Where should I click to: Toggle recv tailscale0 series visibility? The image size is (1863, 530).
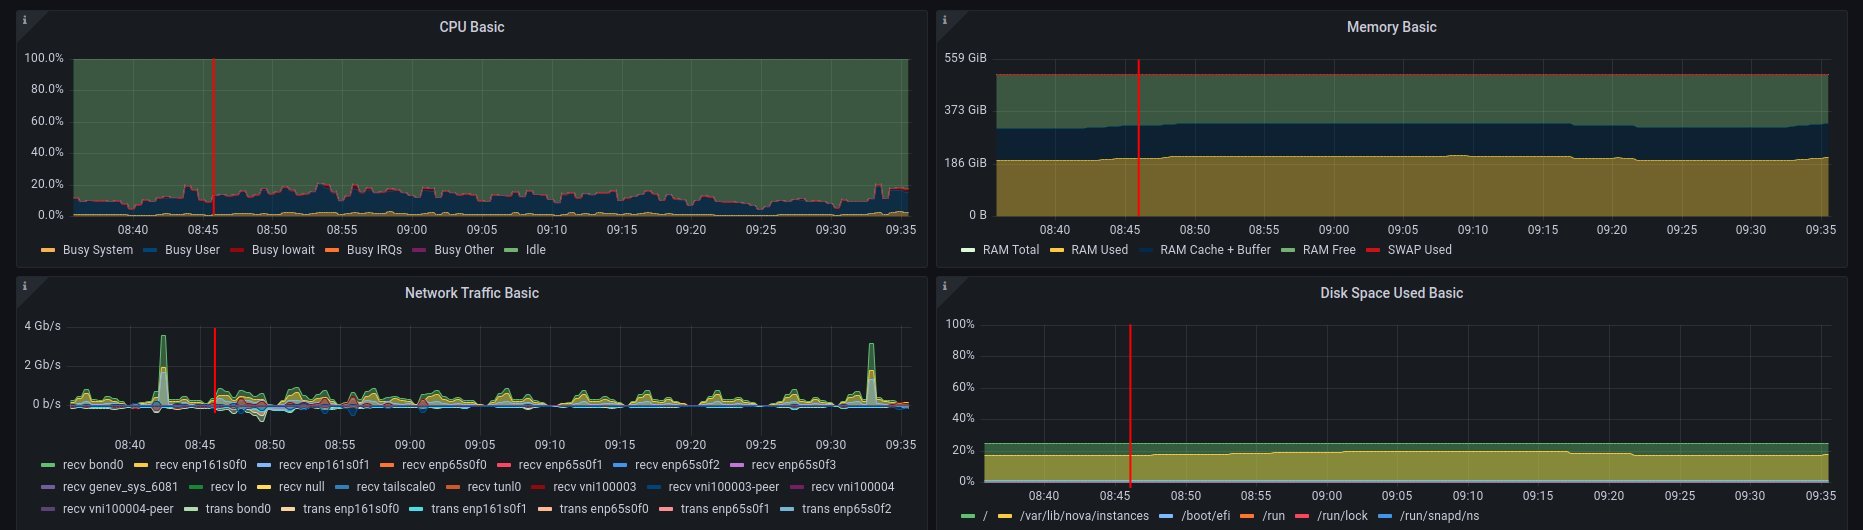click(395, 487)
